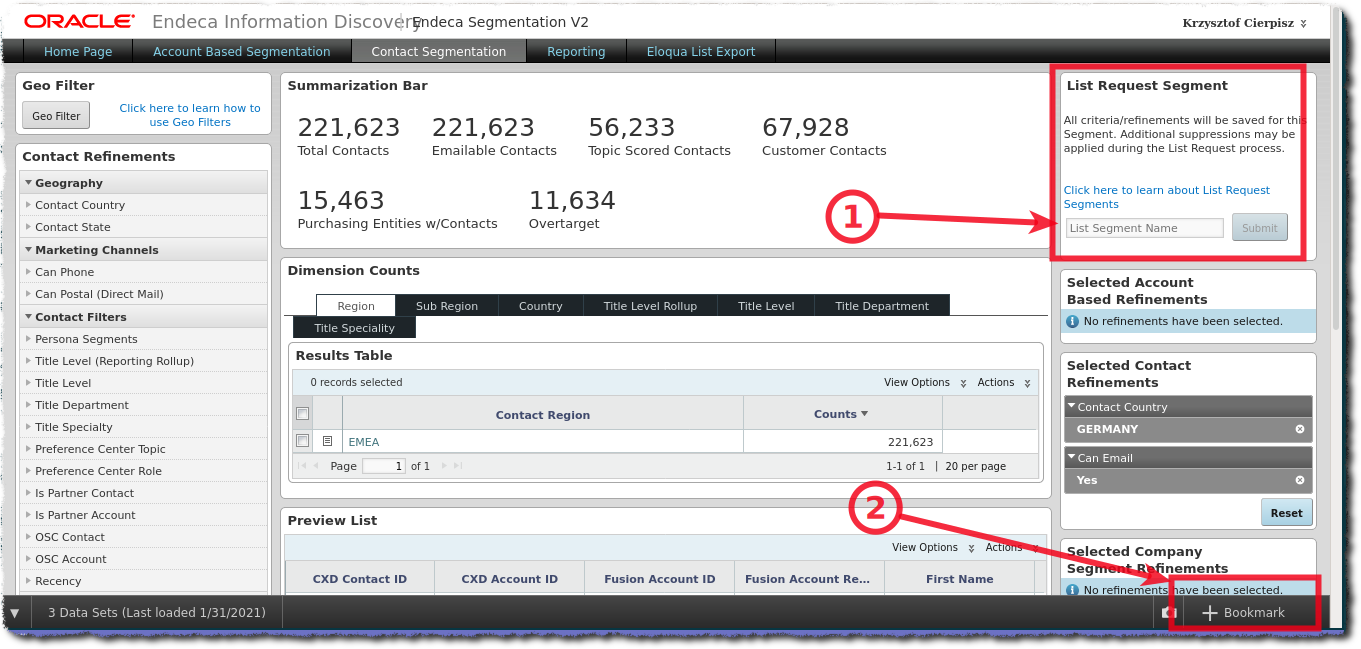Click the EMEA region link
This screenshot has width=1361, height=649.
coord(364,442)
